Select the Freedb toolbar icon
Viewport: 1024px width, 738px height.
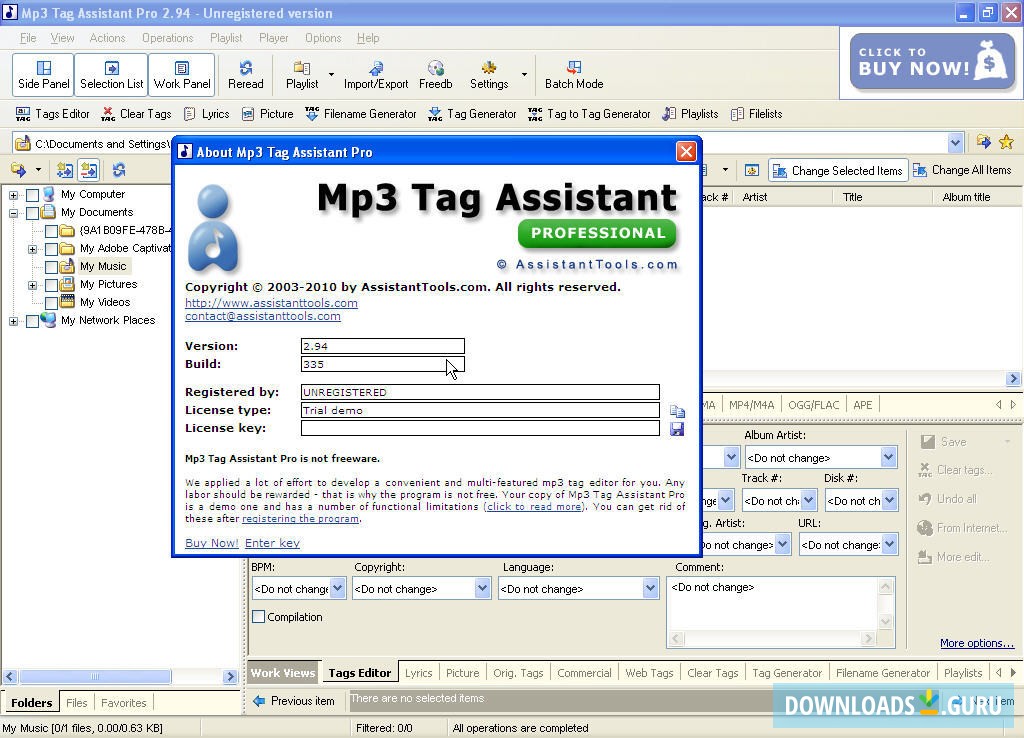coord(435,73)
